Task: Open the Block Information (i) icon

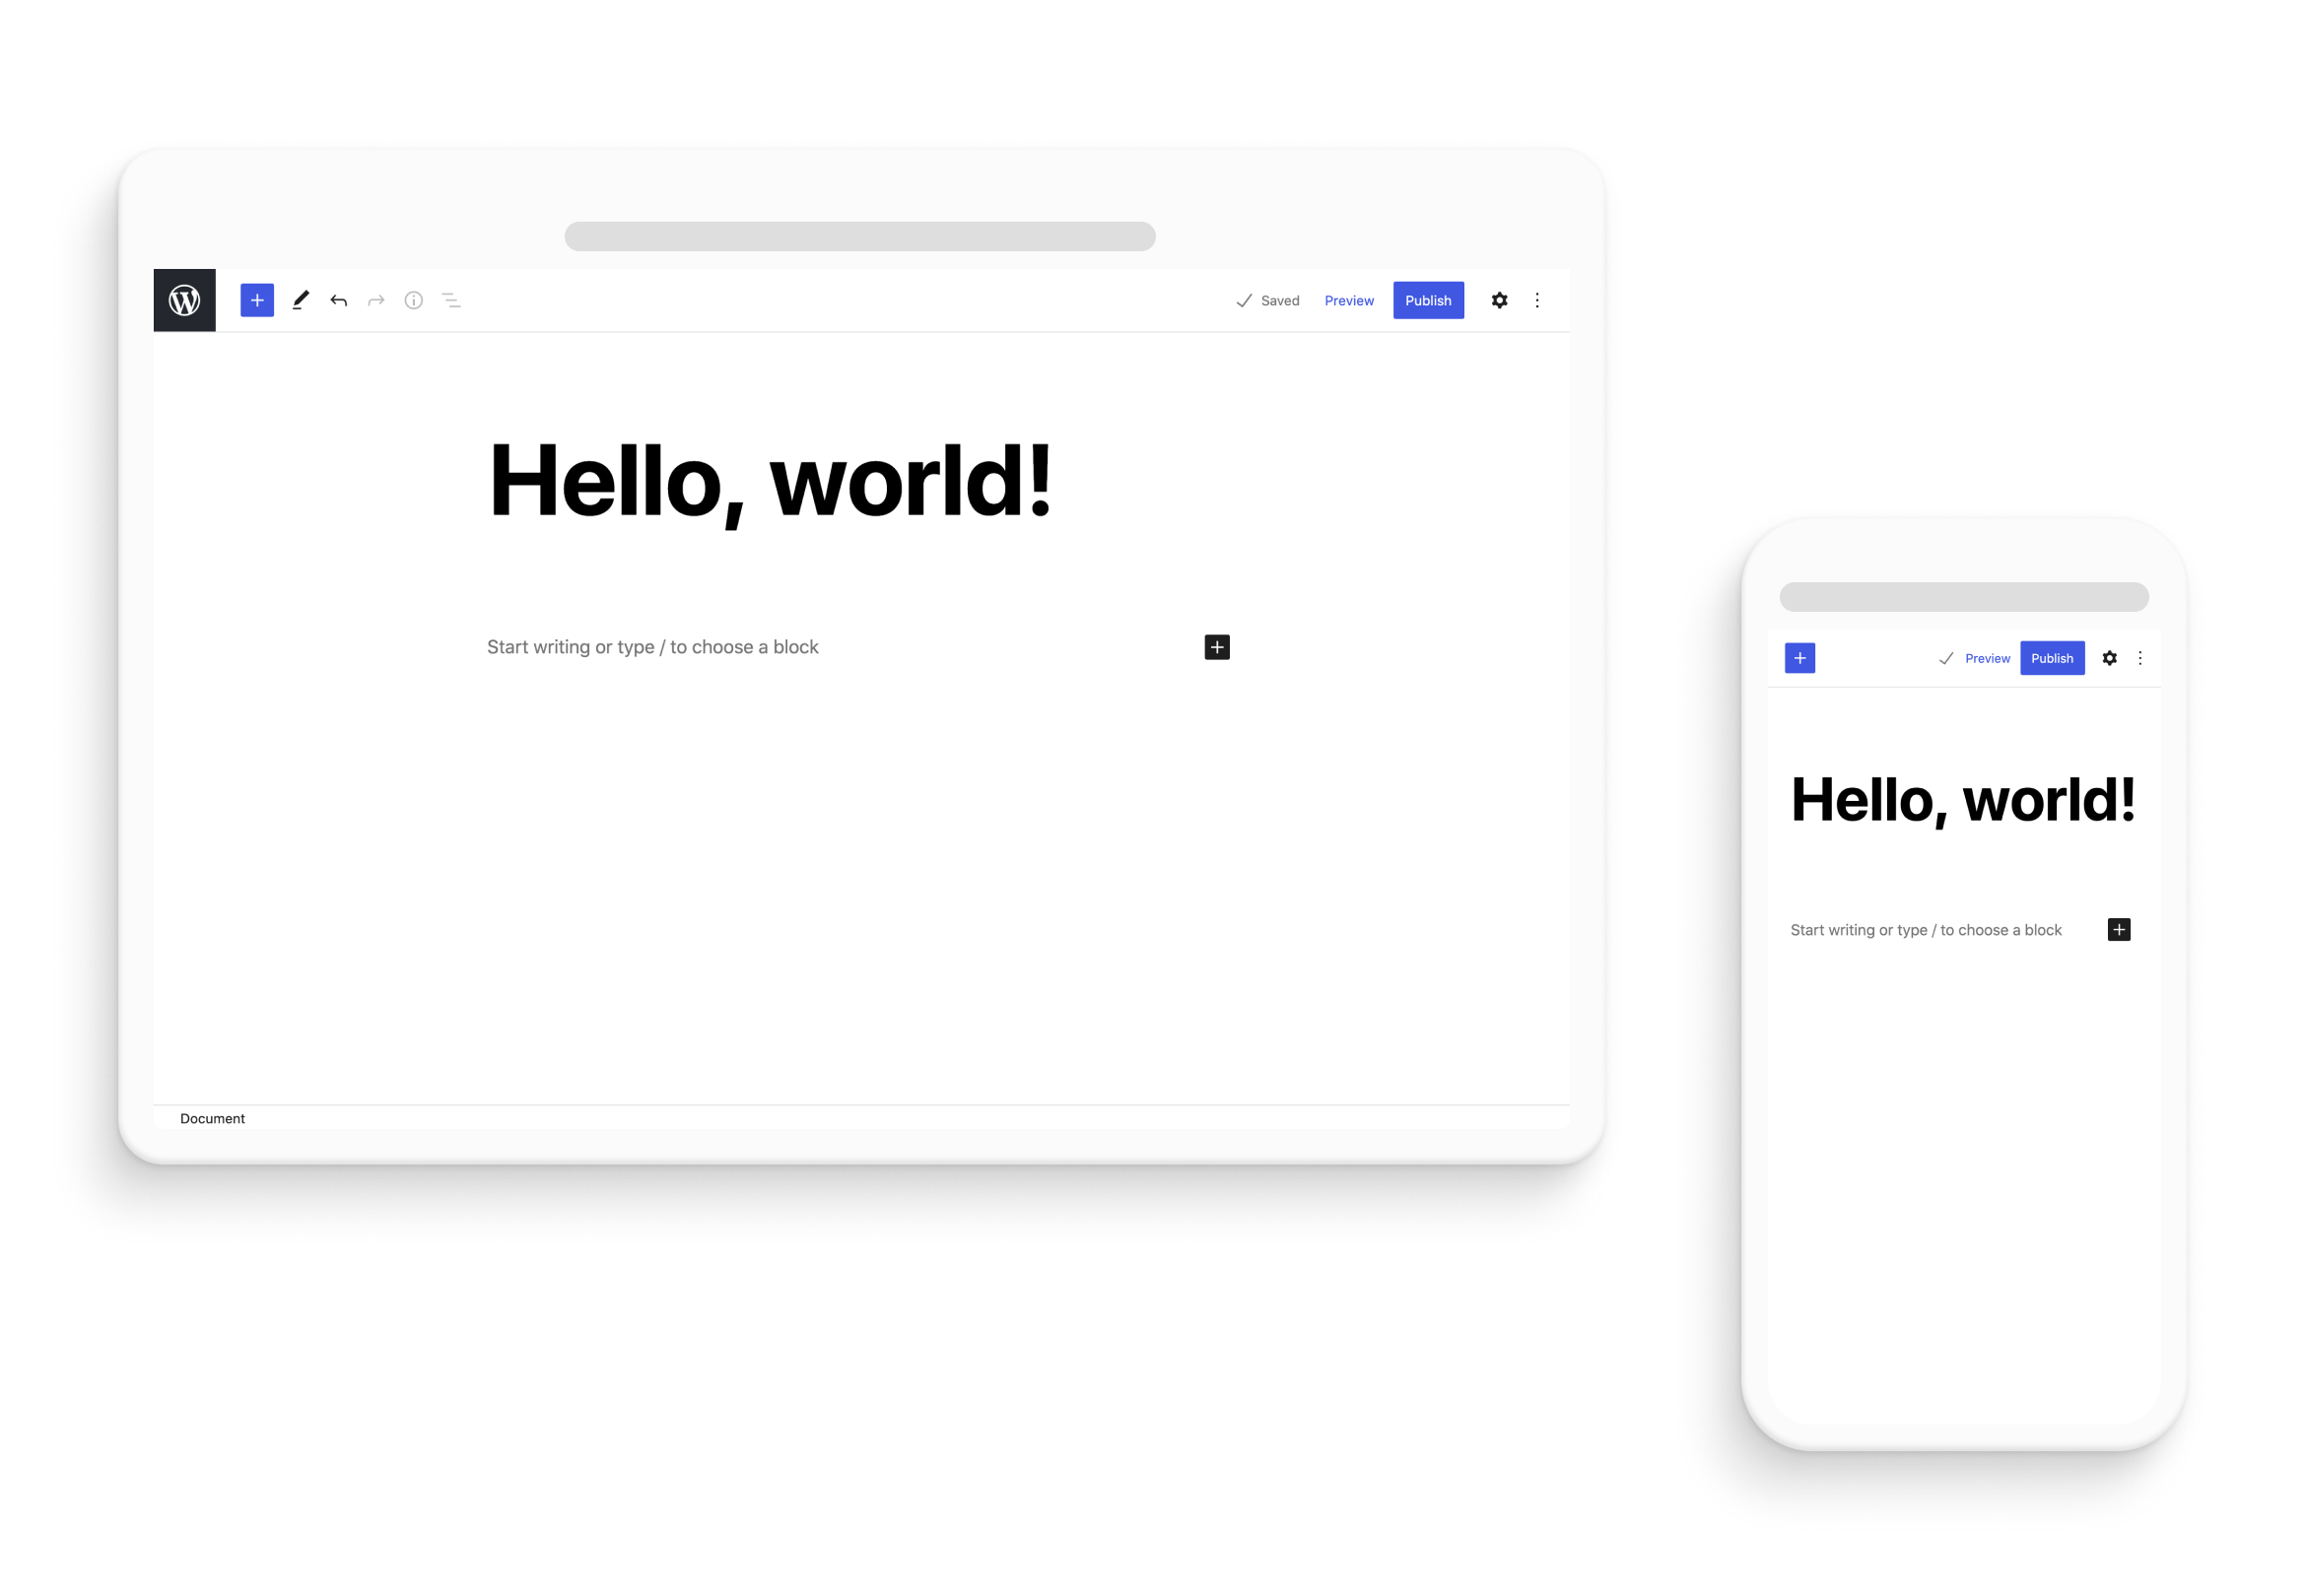Action: click(x=412, y=299)
